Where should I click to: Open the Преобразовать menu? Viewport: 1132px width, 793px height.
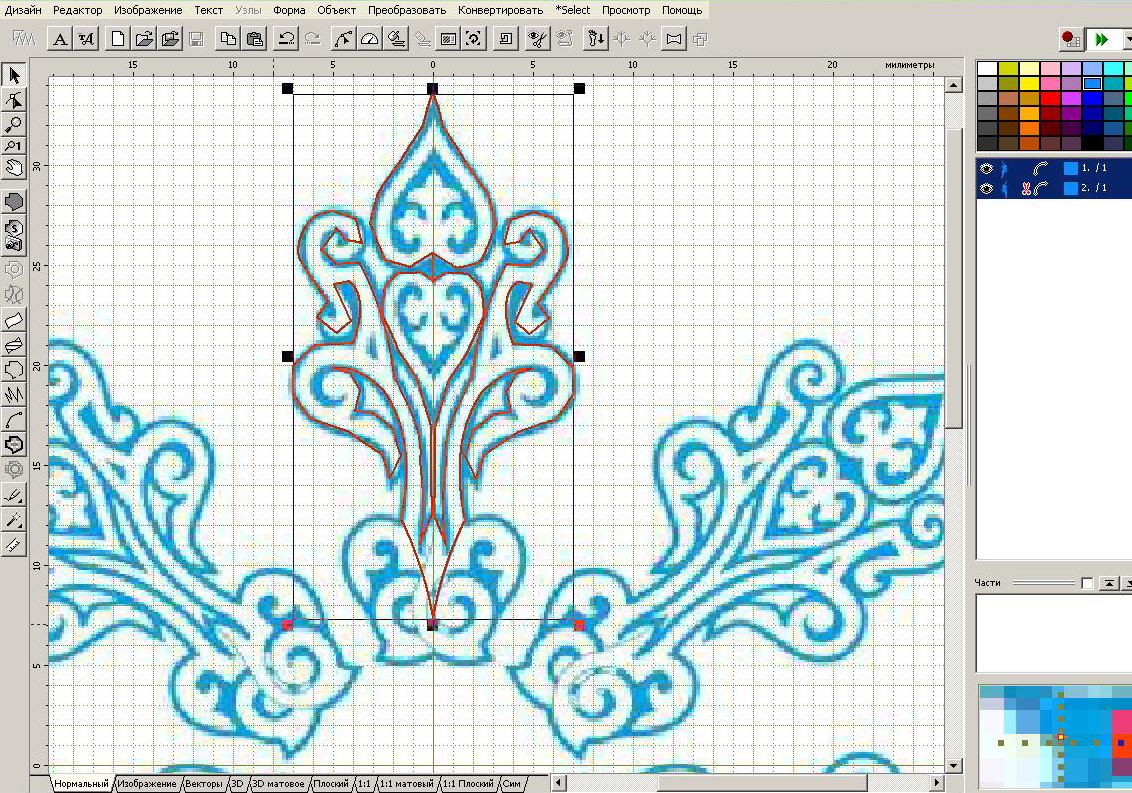coord(407,10)
